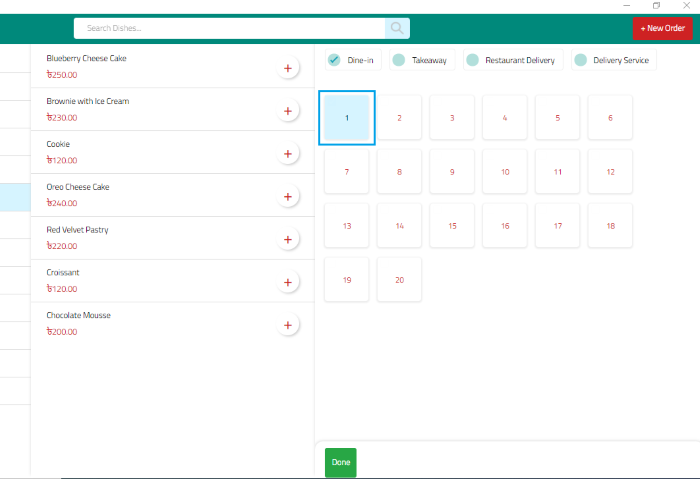
Task: Select table 15 tile
Action: click(452, 226)
